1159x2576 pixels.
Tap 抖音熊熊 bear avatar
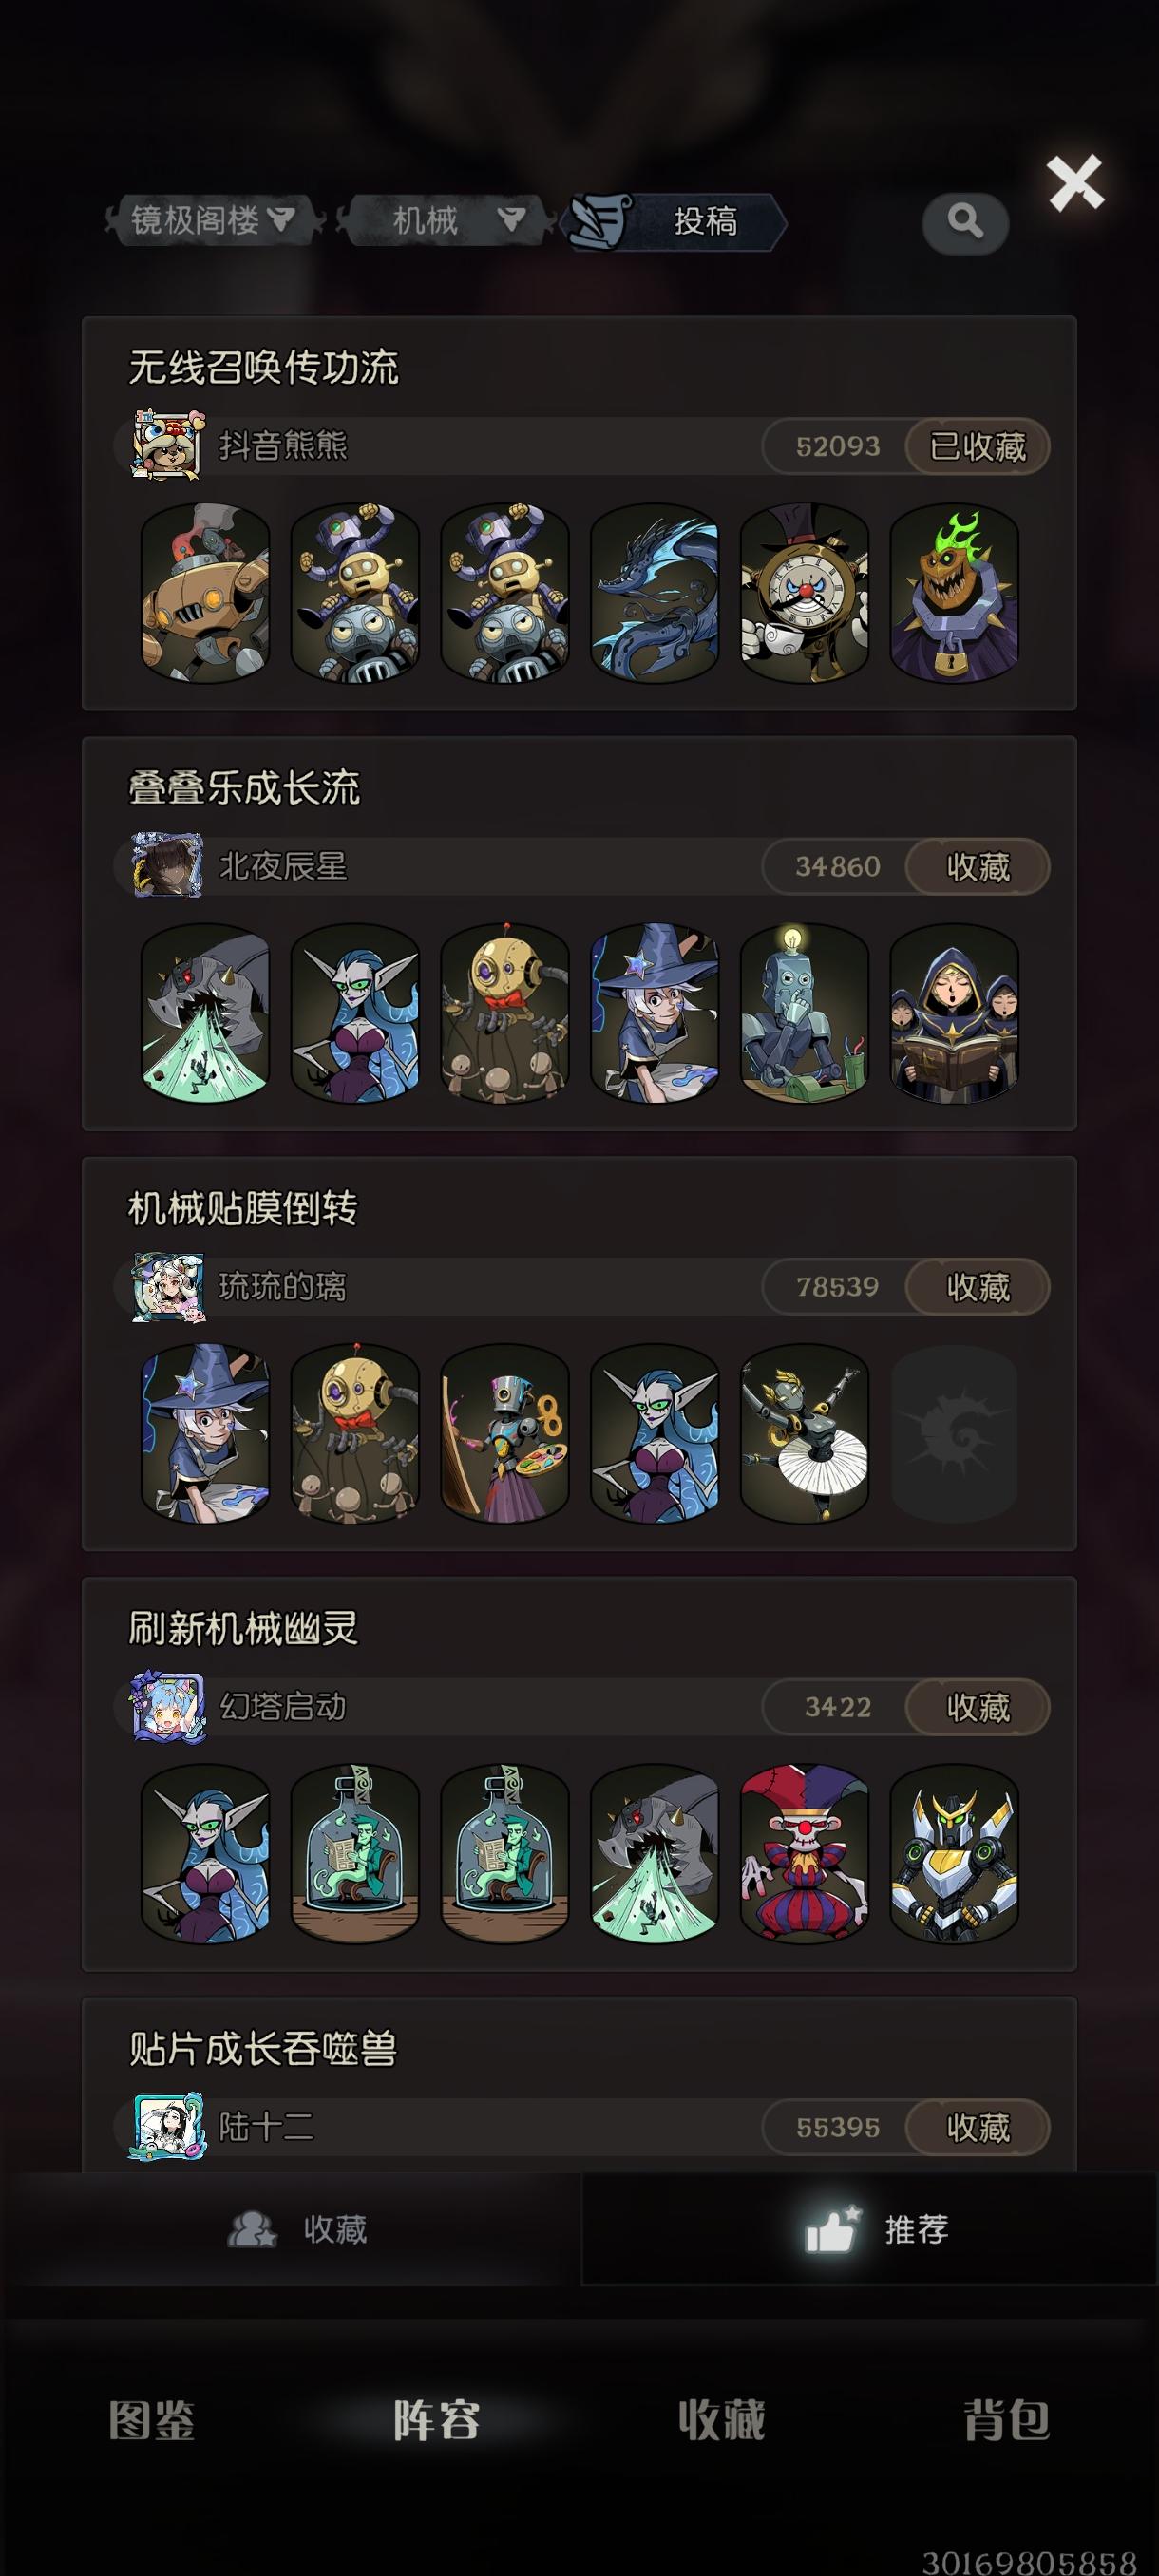coord(167,445)
